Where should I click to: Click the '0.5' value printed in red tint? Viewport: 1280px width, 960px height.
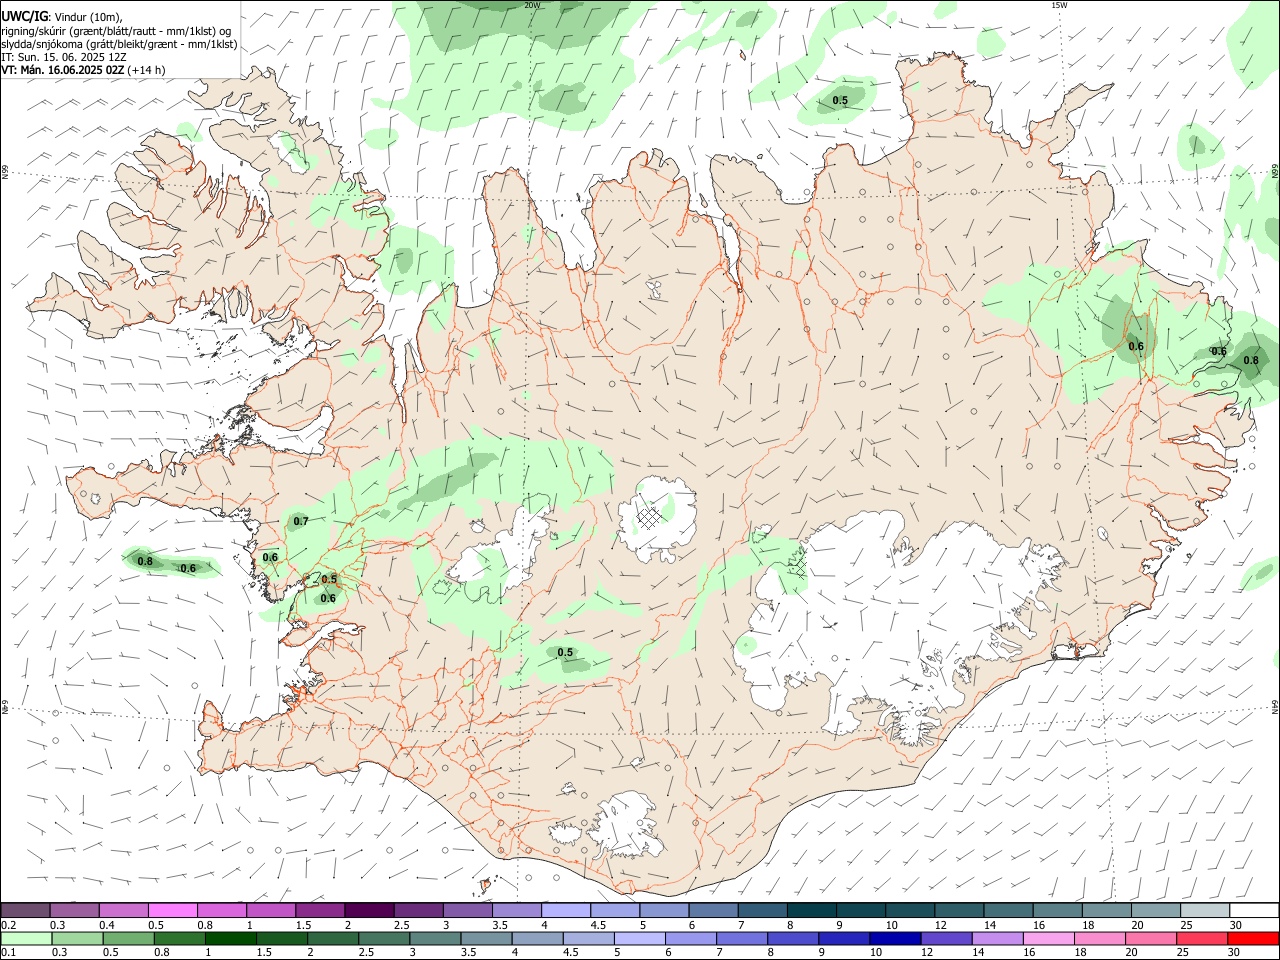point(329,579)
